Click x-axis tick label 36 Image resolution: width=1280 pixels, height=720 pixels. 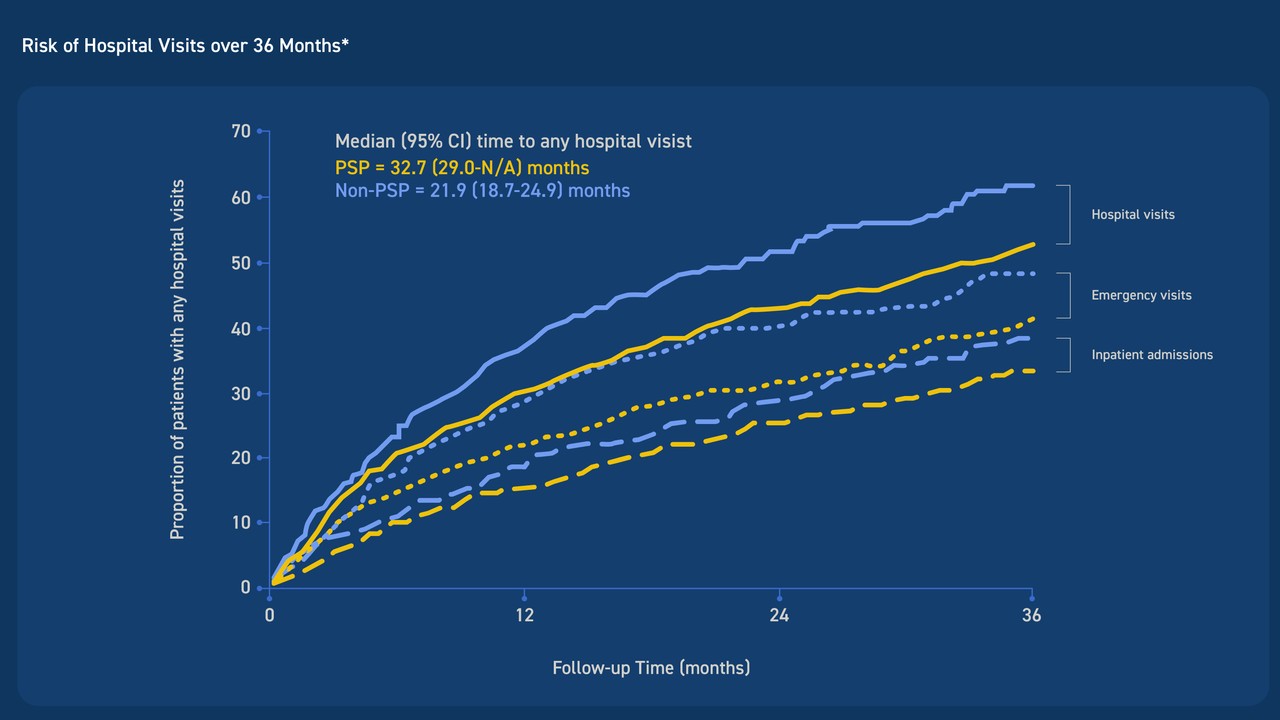[x=1031, y=616]
